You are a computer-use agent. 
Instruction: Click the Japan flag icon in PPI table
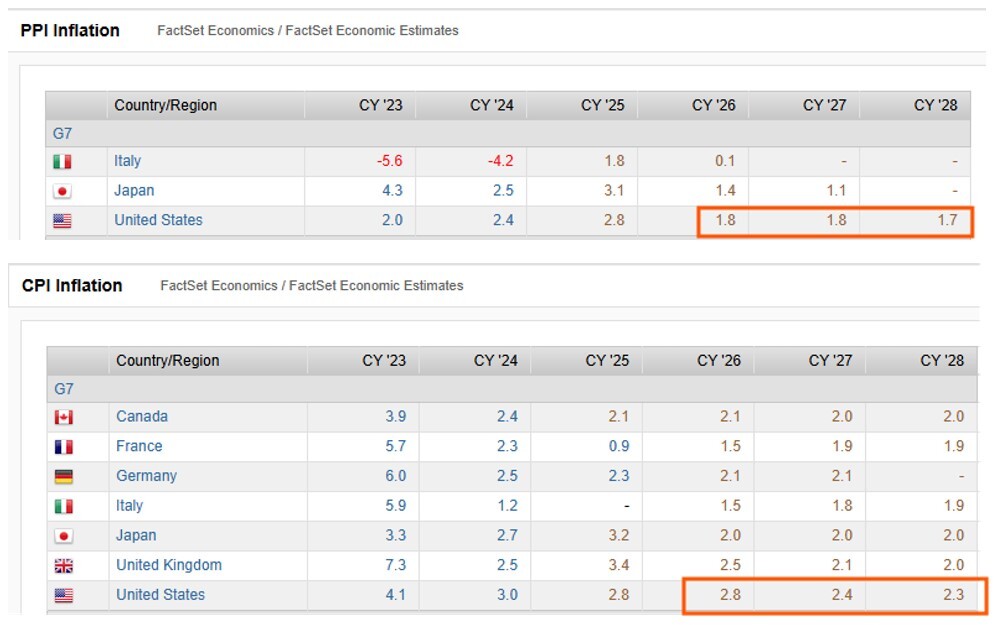tap(63, 190)
